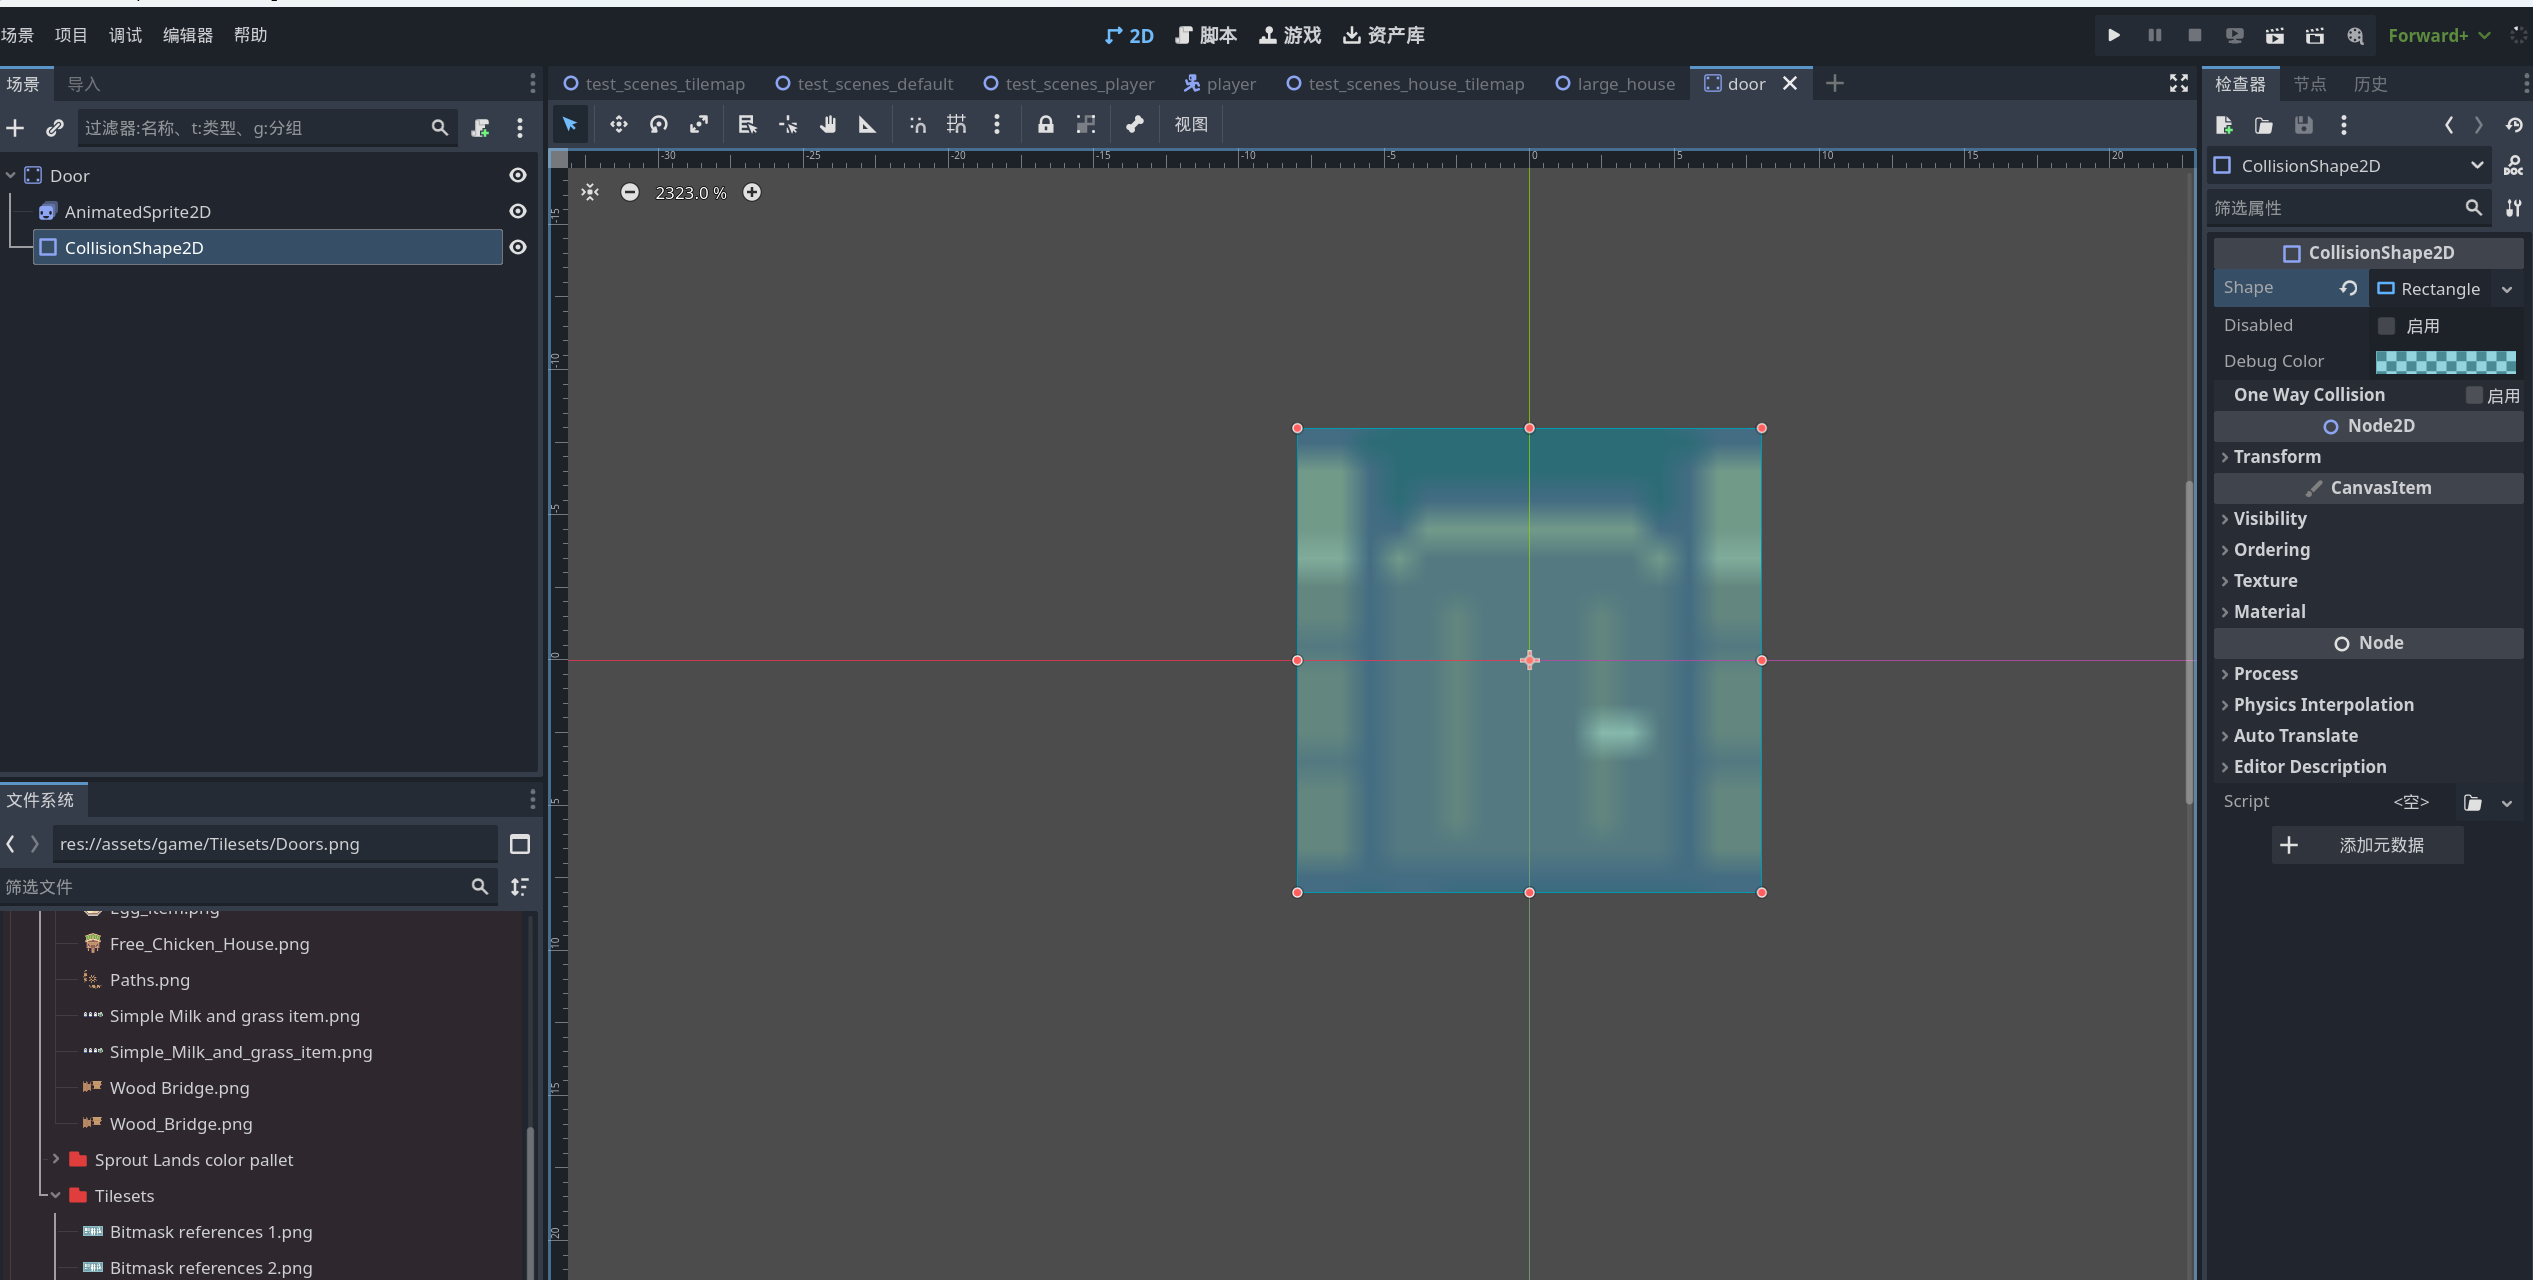The width and height of the screenshot is (2533, 1280).
Task: Open the Shape Rectangle dropdown
Action: click(2507, 289)
